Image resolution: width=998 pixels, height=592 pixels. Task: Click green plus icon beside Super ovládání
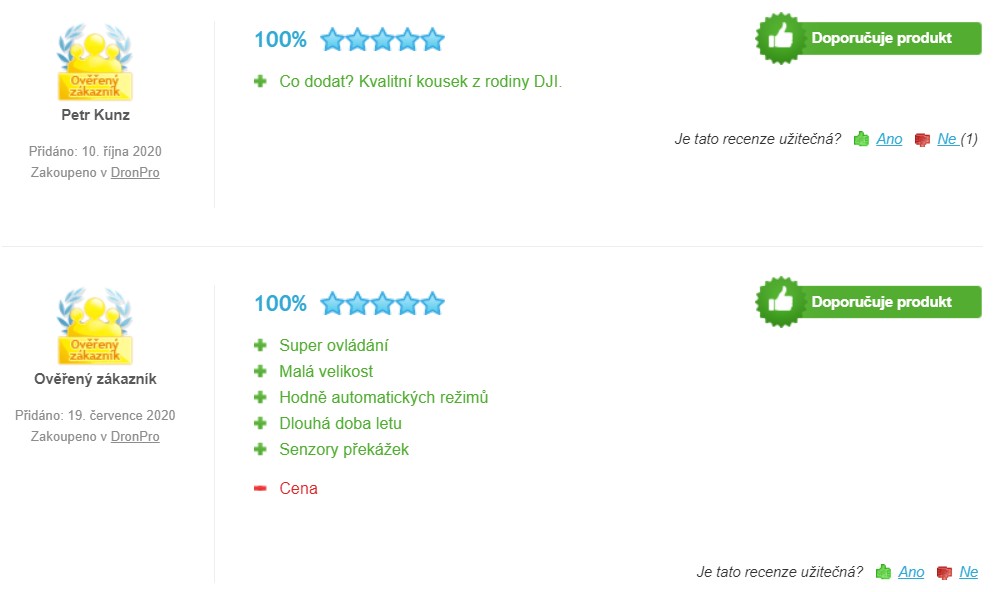click(260, 345)
